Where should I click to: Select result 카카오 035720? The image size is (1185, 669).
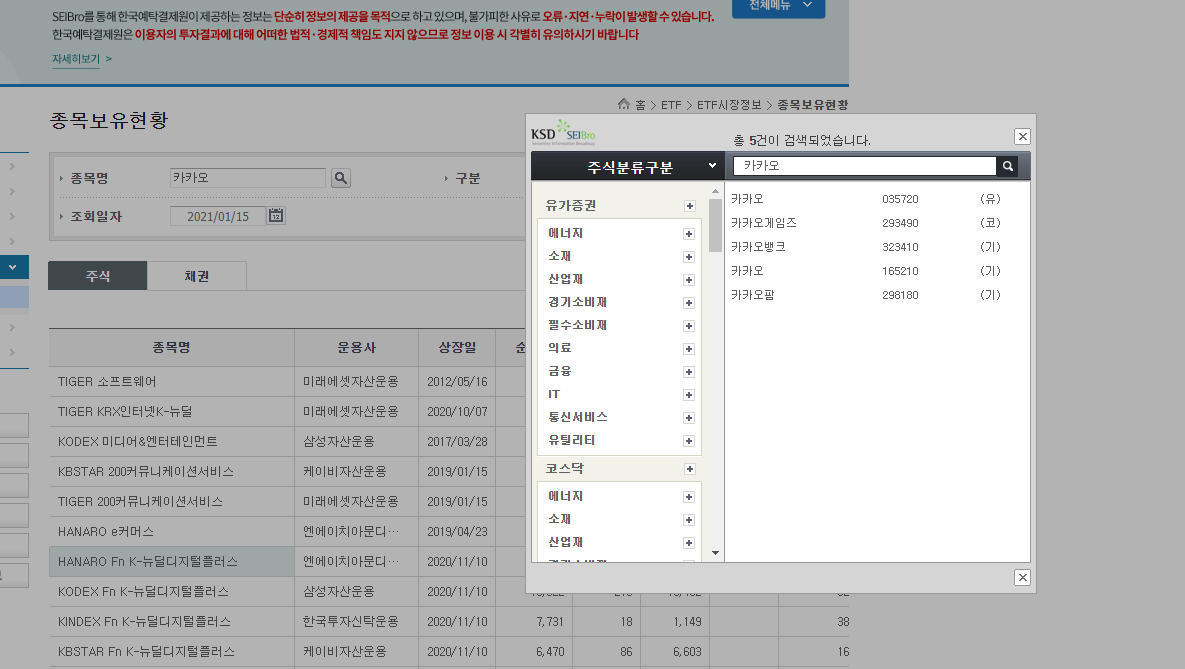(867, 199)
